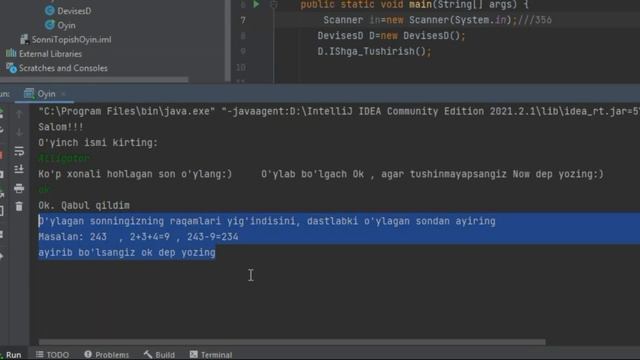640x360 pixels.
Task: Click the External Libraries icon
Action: 11,53
